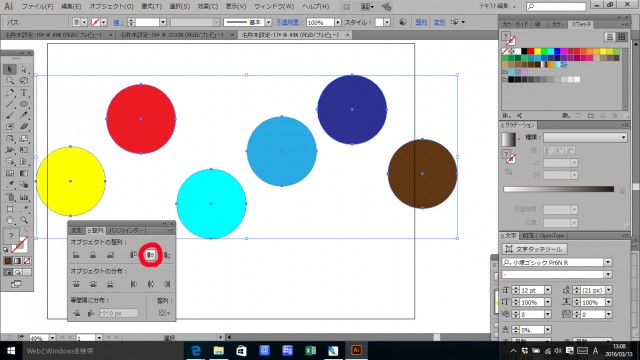This screenshot has width=640, height=360.
Task: Select the Lasso tool
Action: 24,81
